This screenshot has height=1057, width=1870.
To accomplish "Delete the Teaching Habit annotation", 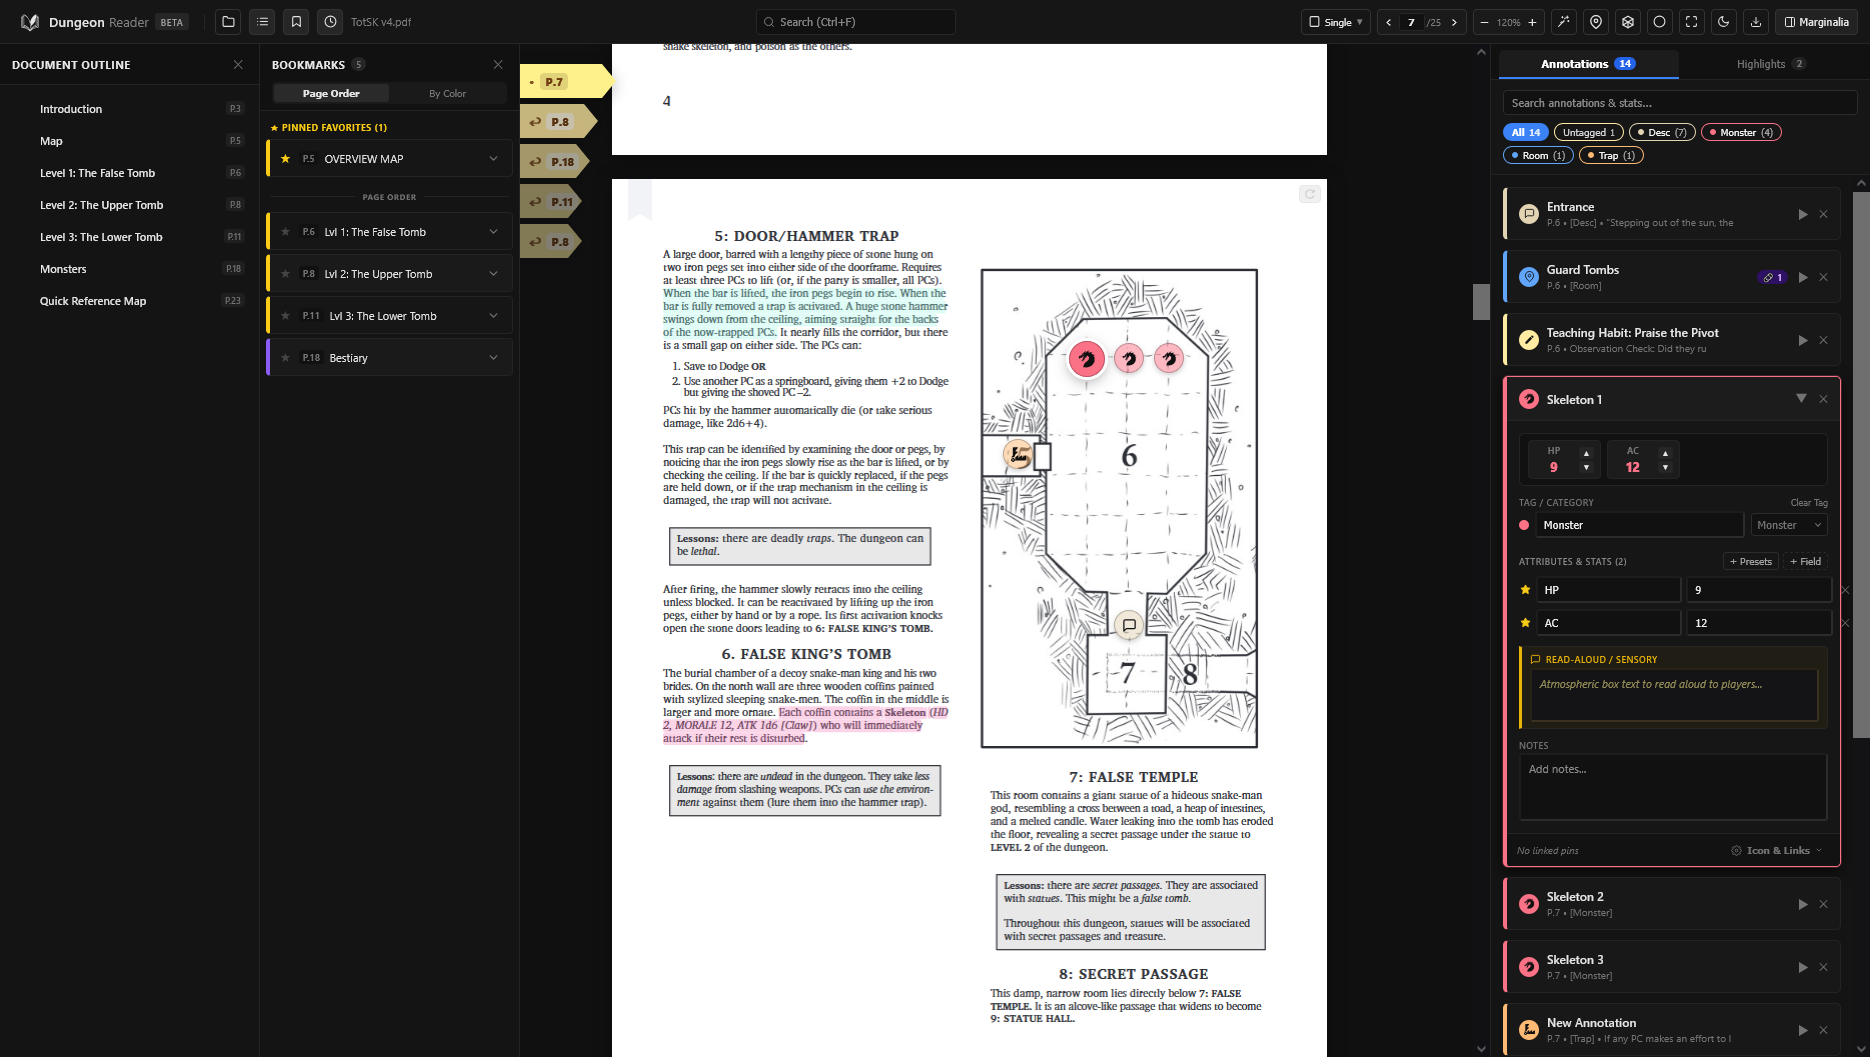I will point(1823,340).
